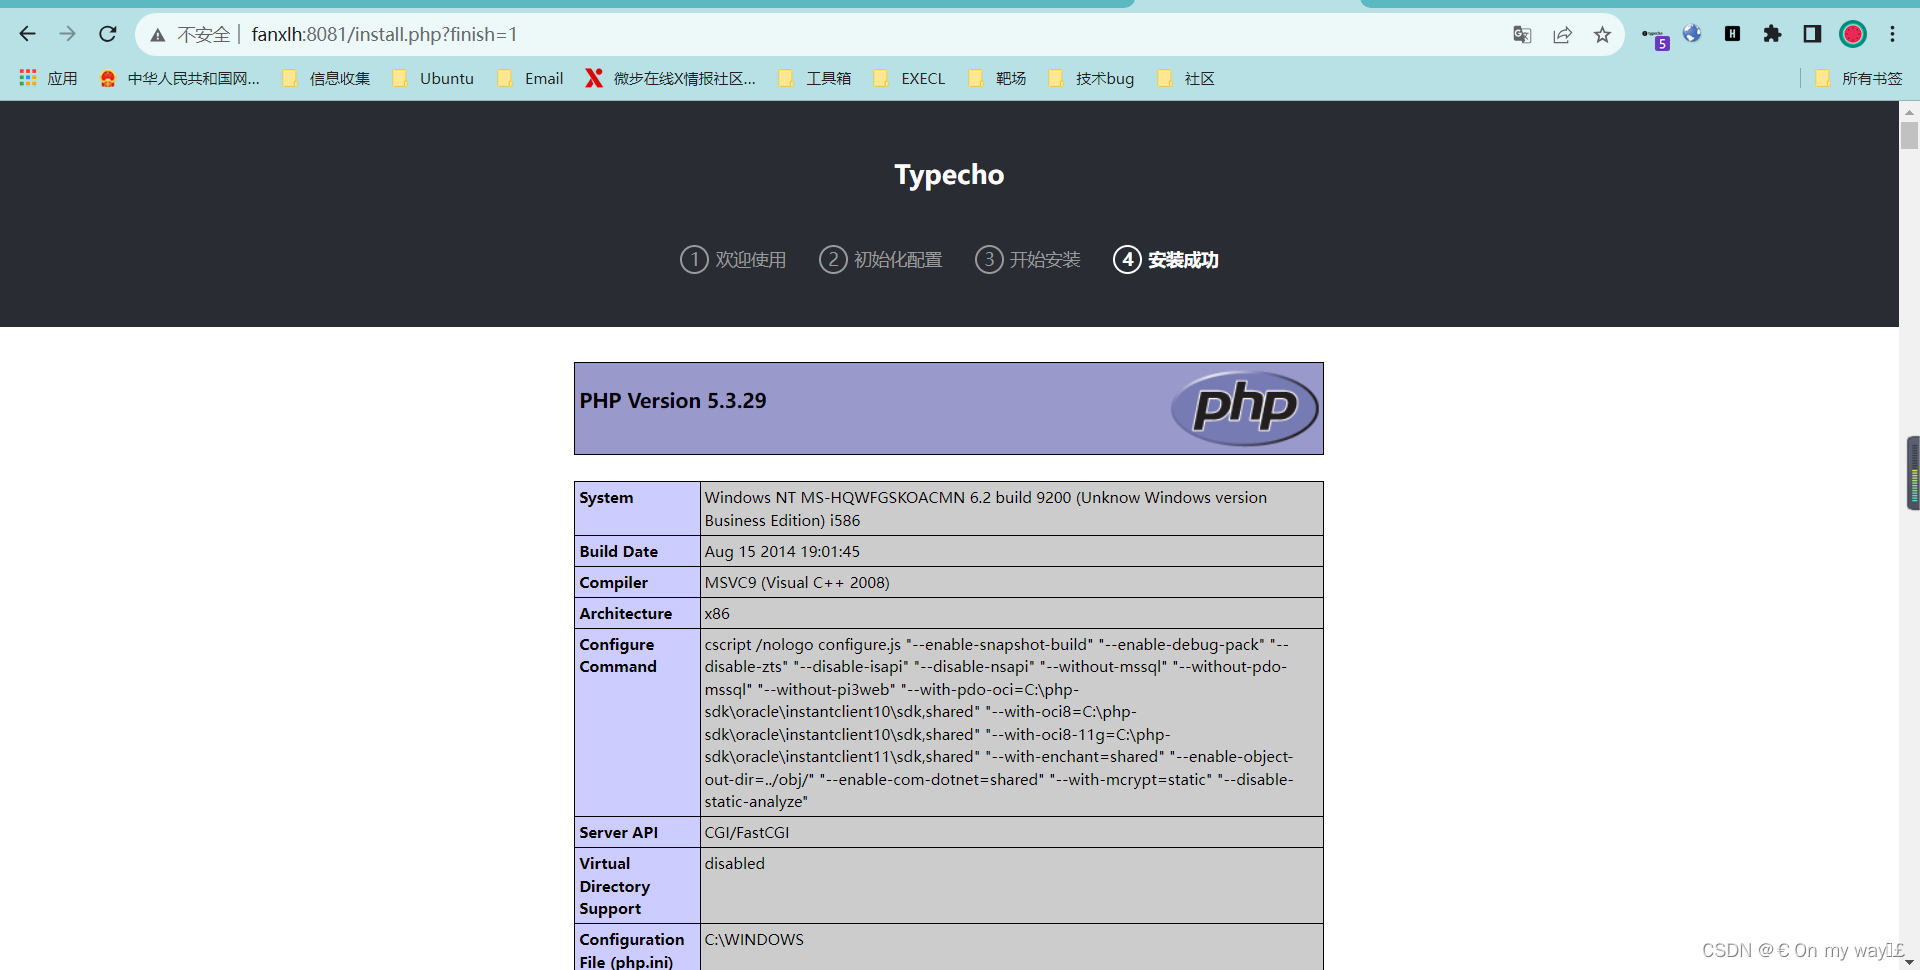Click the System row label
1920x970 pixels.
[x=606, y=498]
